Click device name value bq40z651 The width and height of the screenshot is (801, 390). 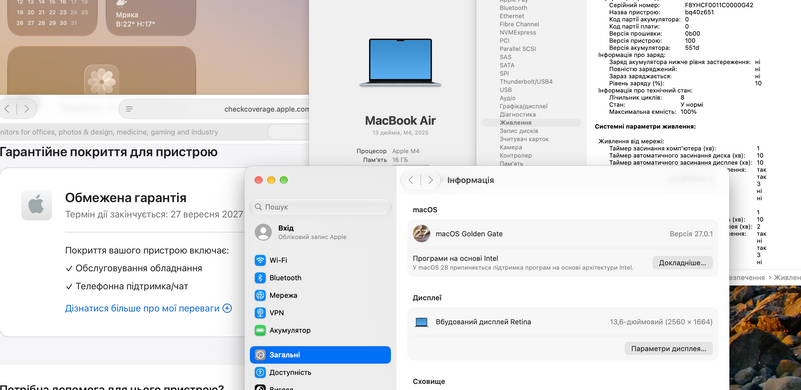pos(699,12)
